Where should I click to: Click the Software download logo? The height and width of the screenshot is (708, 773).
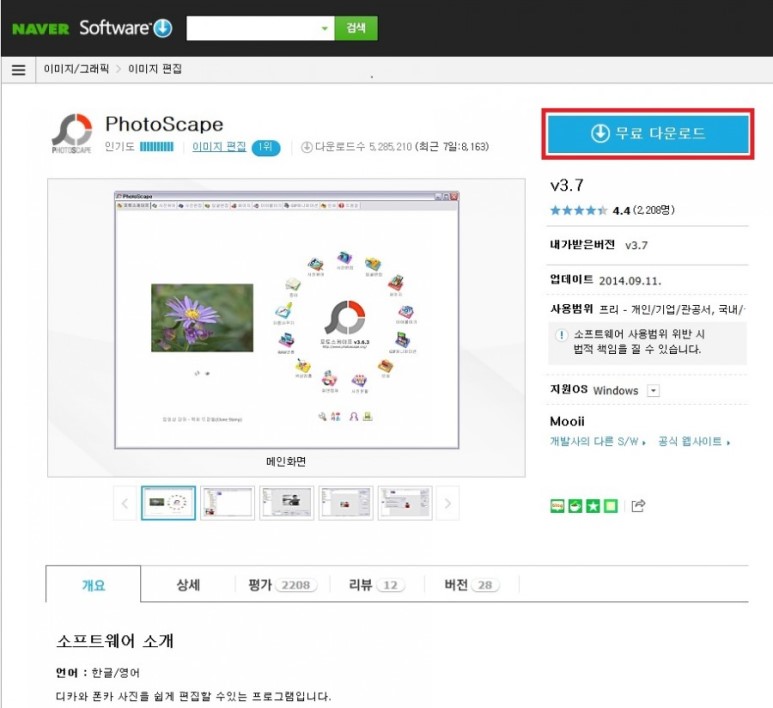coord(126,28)
